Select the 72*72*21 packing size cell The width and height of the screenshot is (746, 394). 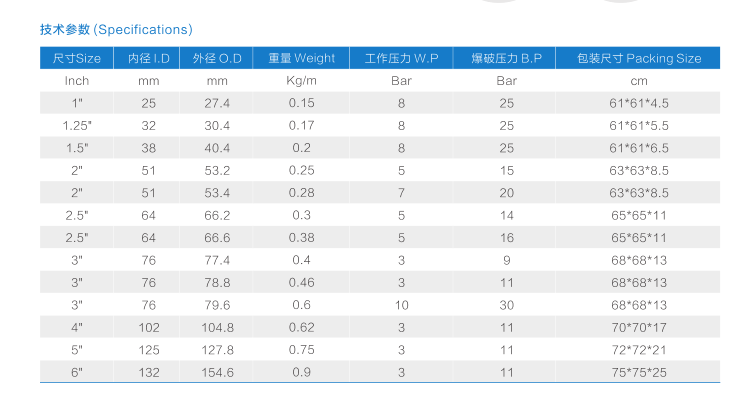(638, 350)
